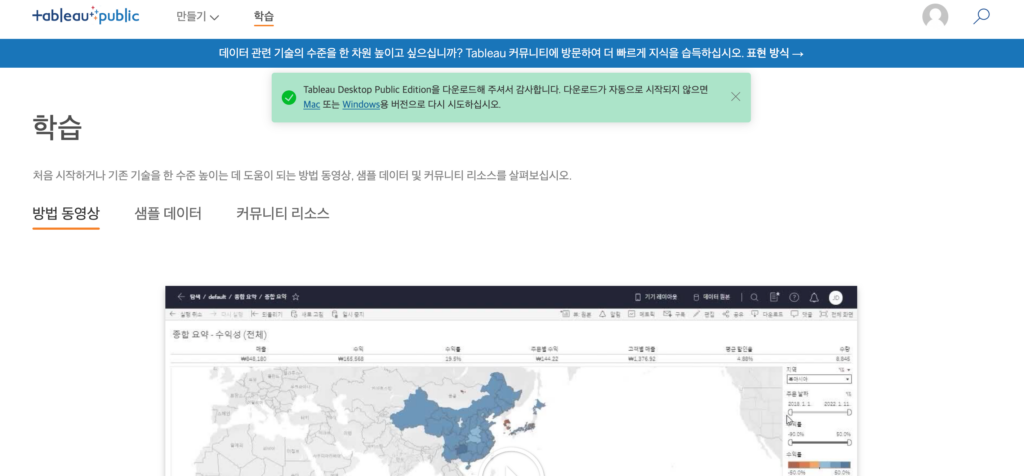This screenshot has width=1024, height=476.
Task: Click the Windows download link
Action: pos(360,104)
